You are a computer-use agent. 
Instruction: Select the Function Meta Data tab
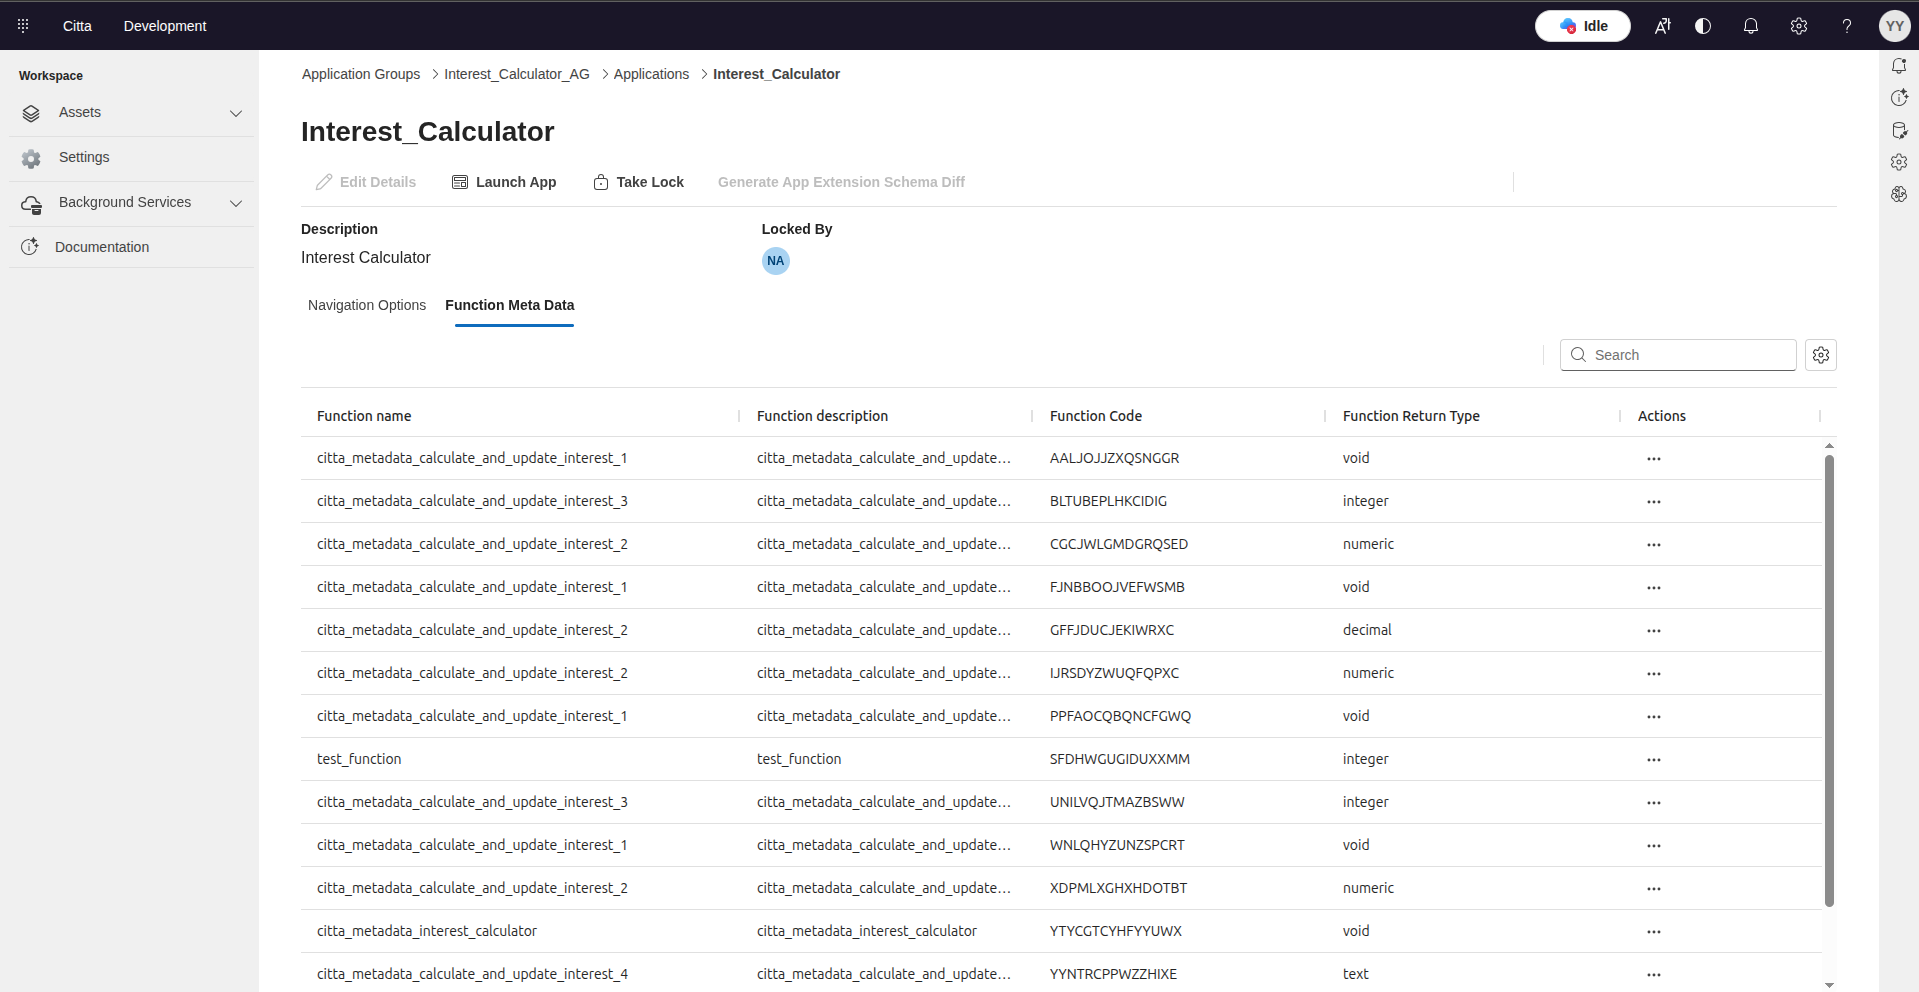(509, 305)
